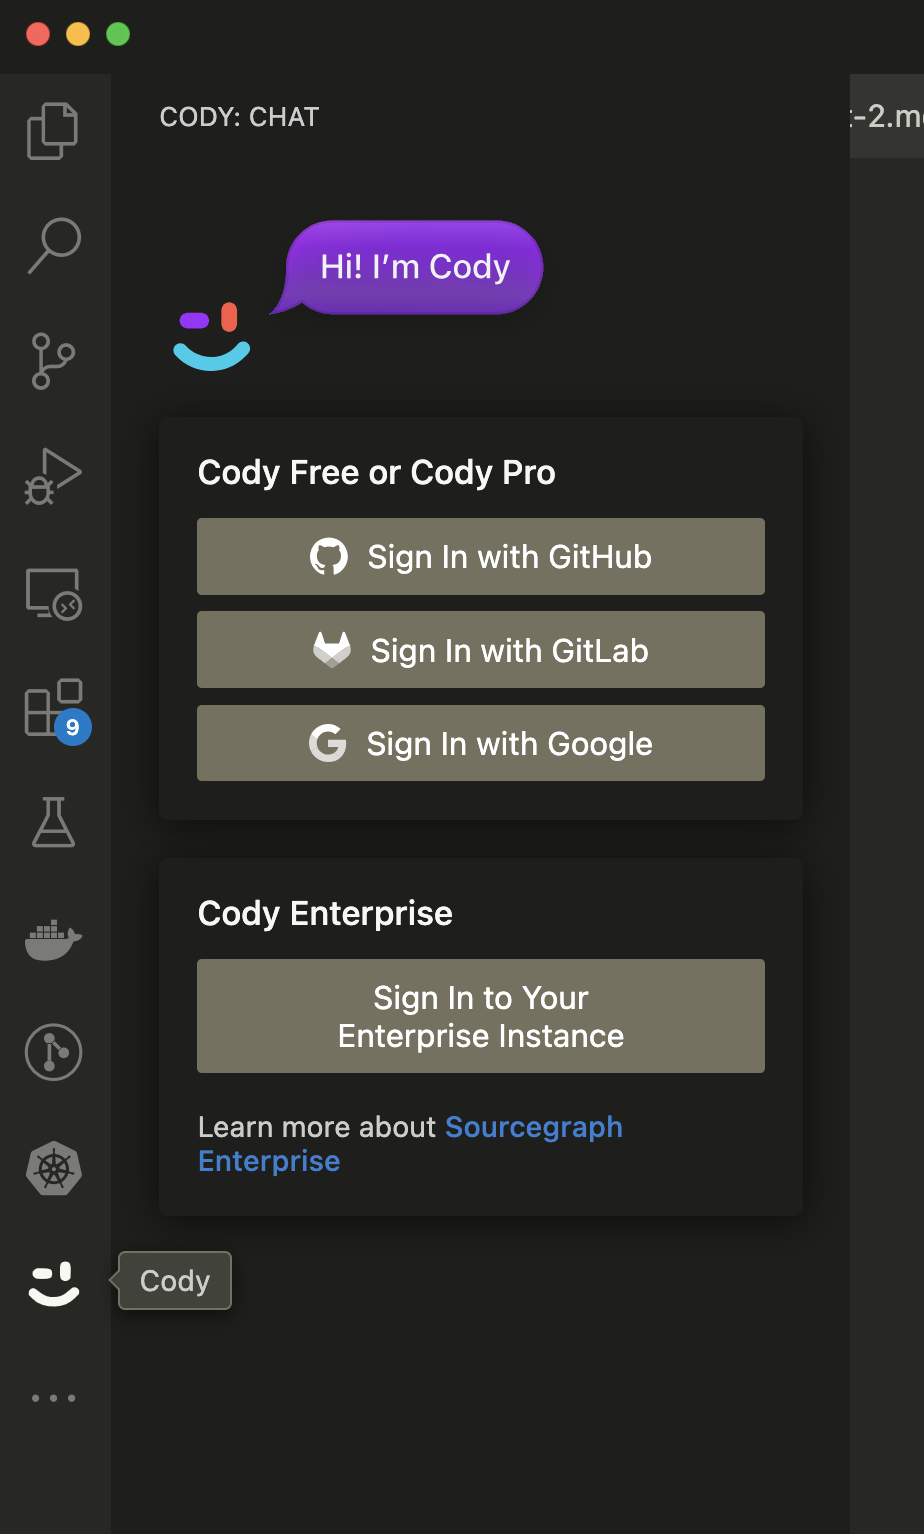
Task: Switch to the partially visible editor tab
Action: click(x=888, y=117)
